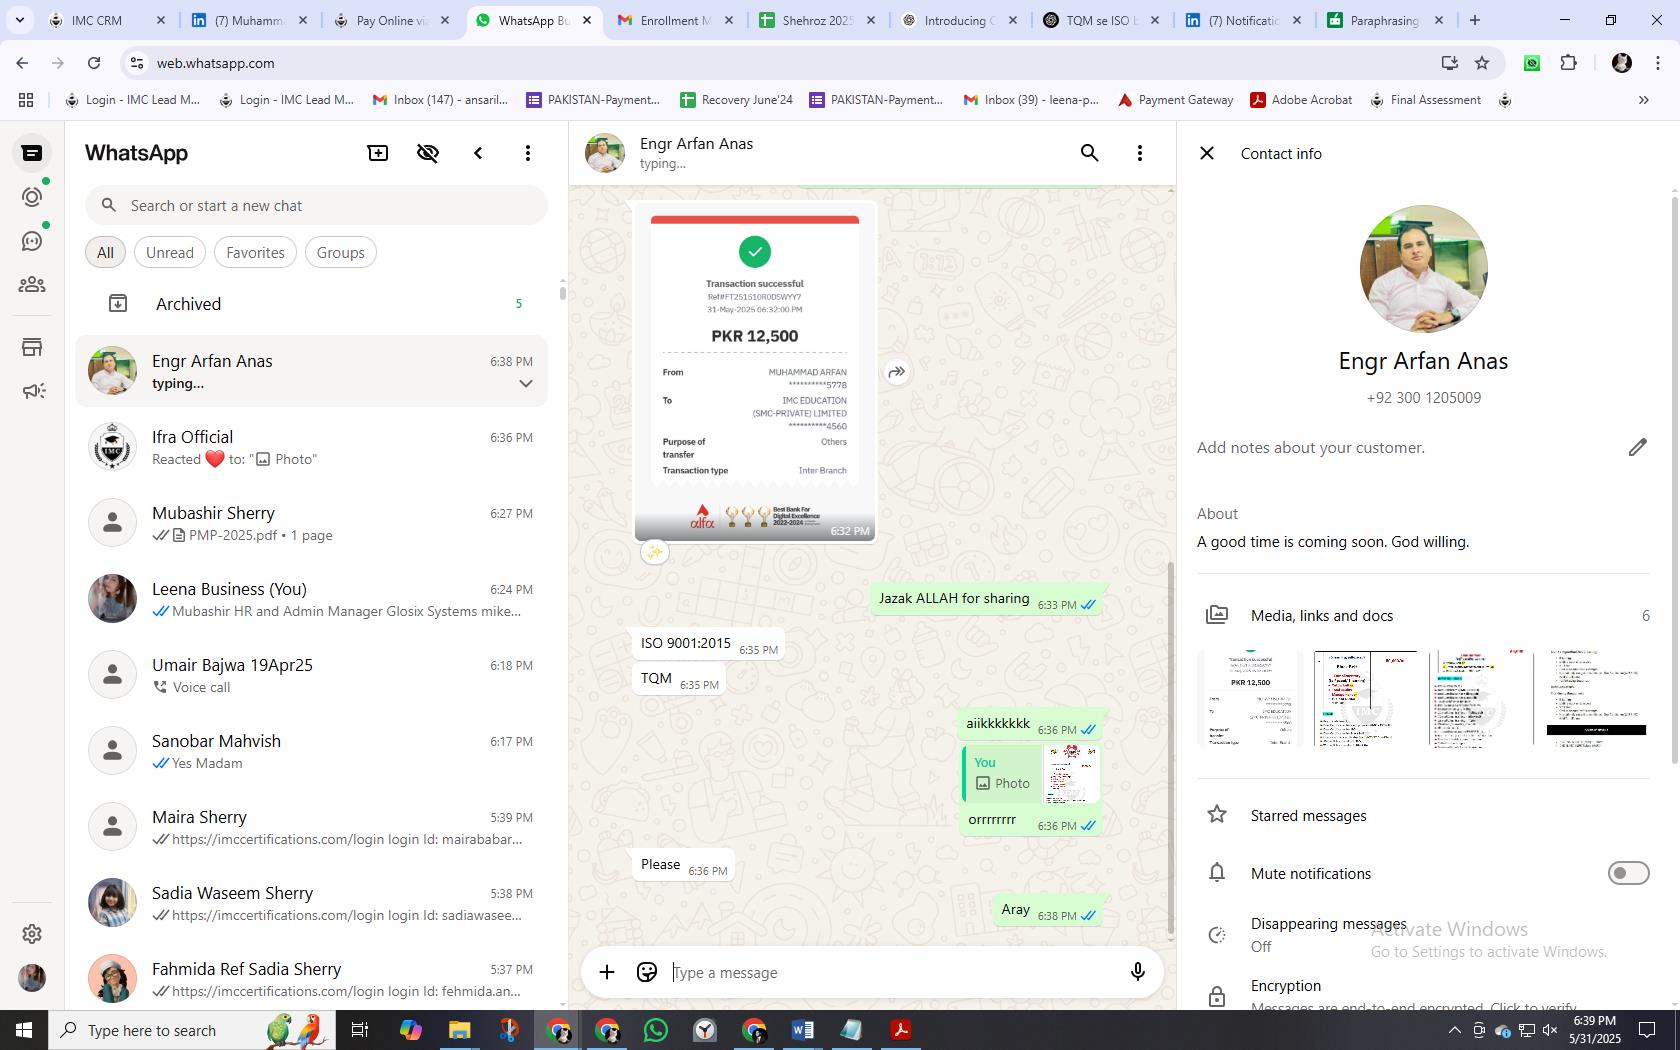The height and width of the screenshot is (1050, 1680).
Task: Click media count 6 to view all
Action: click(1645, 615)
